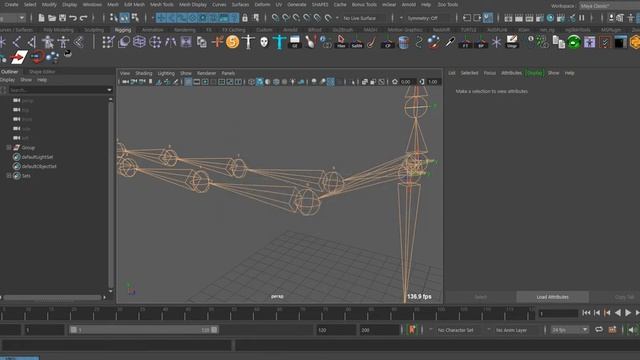The height and width of the screenshot is (360, 640).
Task: Click the white T-shaped bone shelf icon
Action: 248,42
